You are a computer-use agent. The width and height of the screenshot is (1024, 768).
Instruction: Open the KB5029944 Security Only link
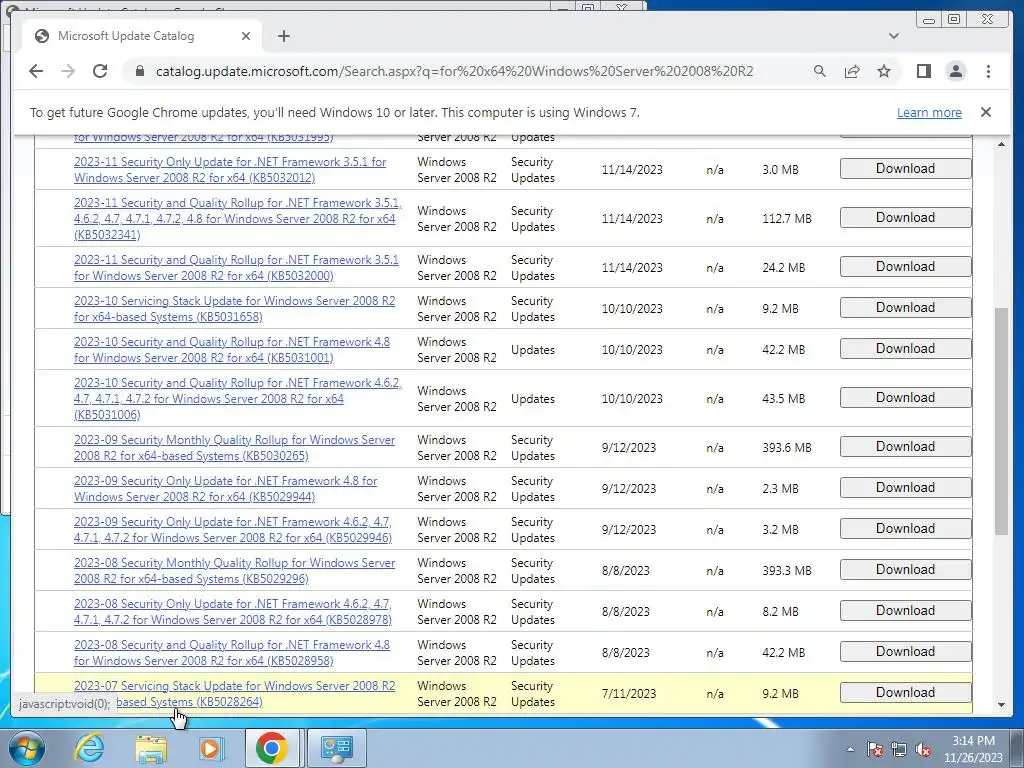(x=225, y=489)
